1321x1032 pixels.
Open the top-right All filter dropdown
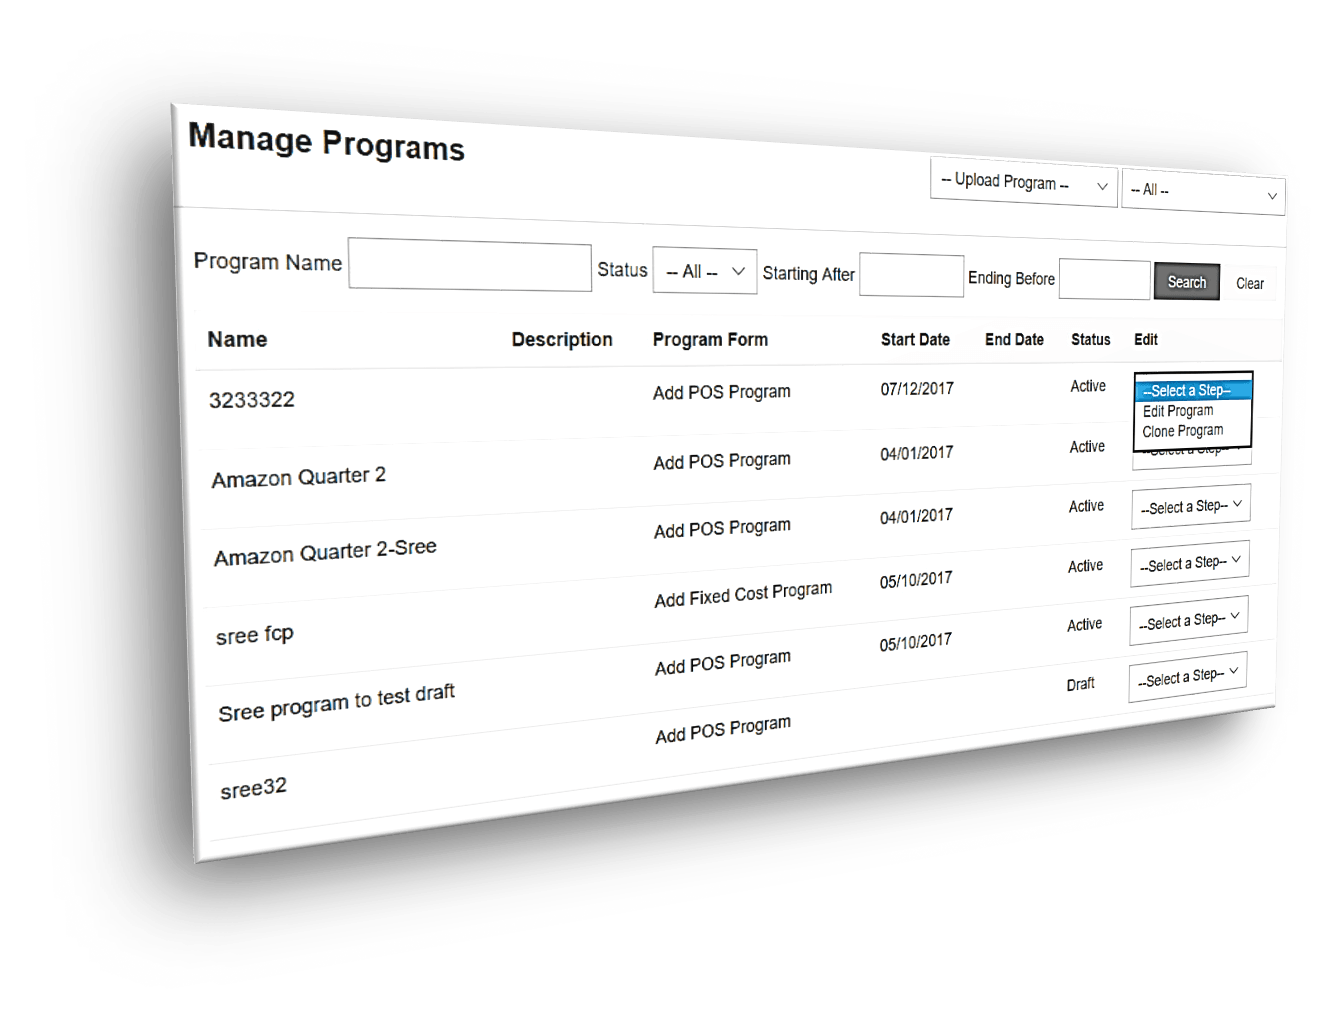click(x=1203, y=191)
